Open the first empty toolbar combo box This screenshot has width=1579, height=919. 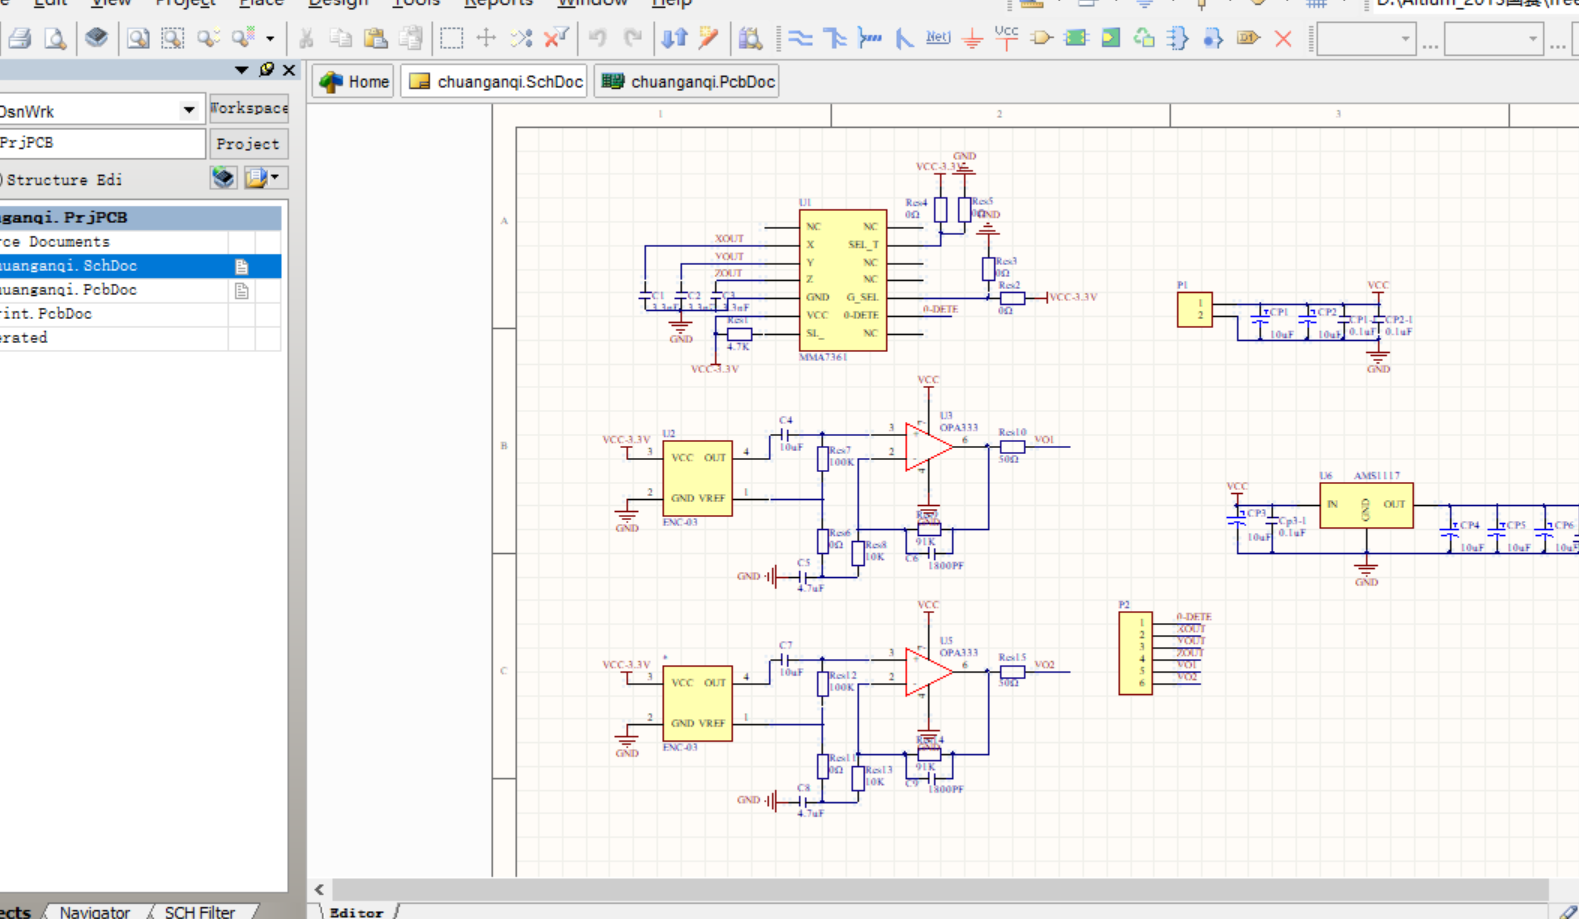[1366, 40]
